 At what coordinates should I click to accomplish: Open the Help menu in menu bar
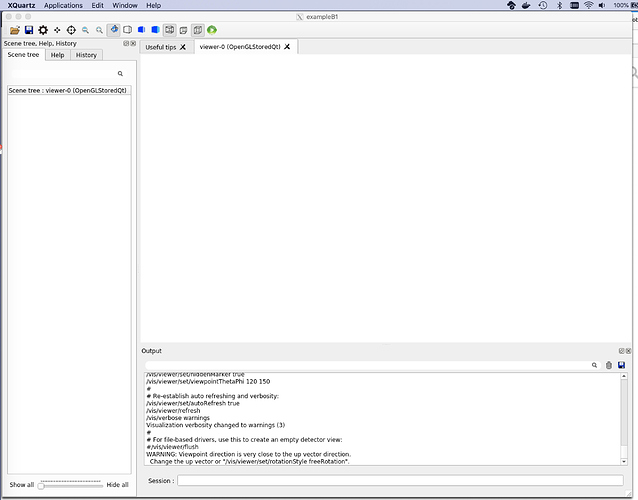tap(153, 5)
